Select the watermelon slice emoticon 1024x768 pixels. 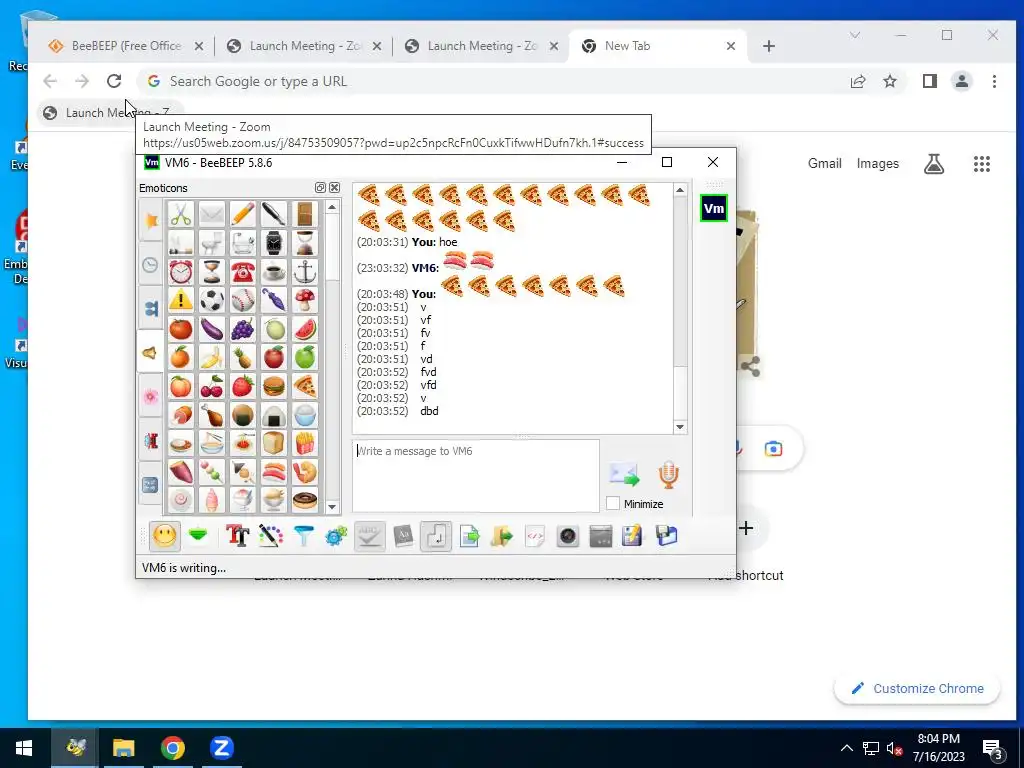point(304,328)
